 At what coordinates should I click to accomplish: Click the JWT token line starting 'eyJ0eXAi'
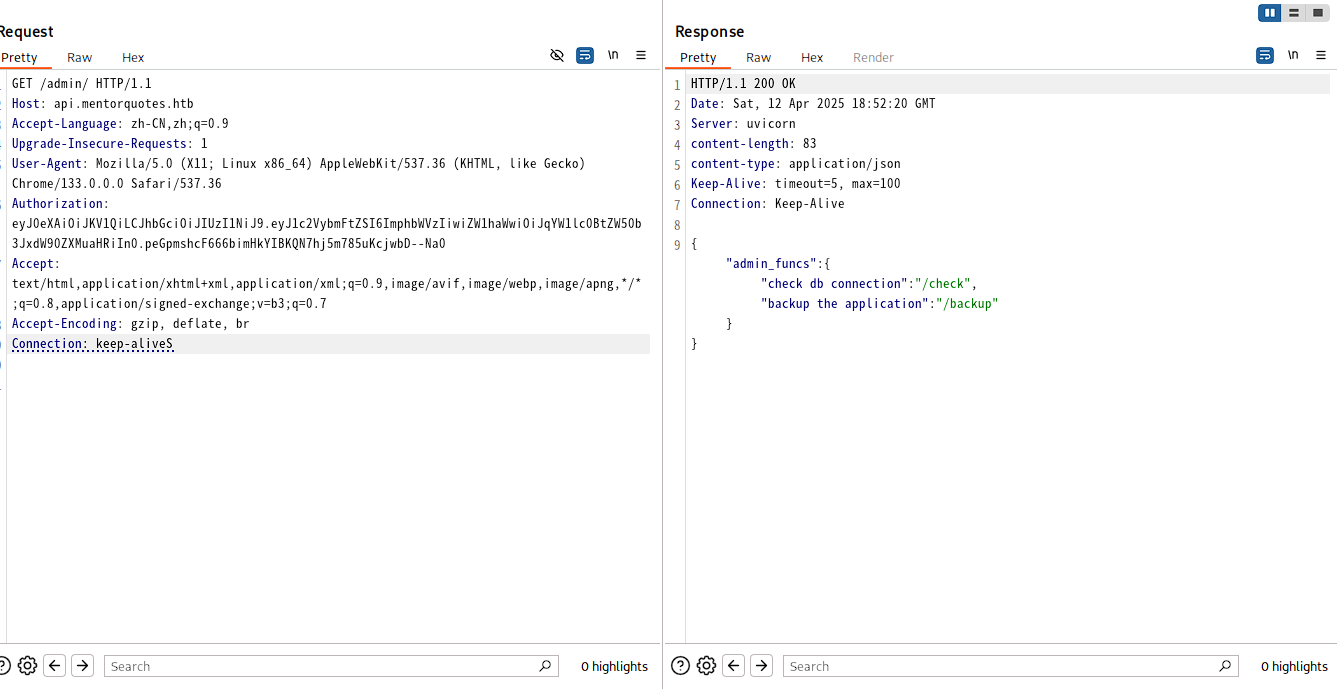click(x=327, y=224)
